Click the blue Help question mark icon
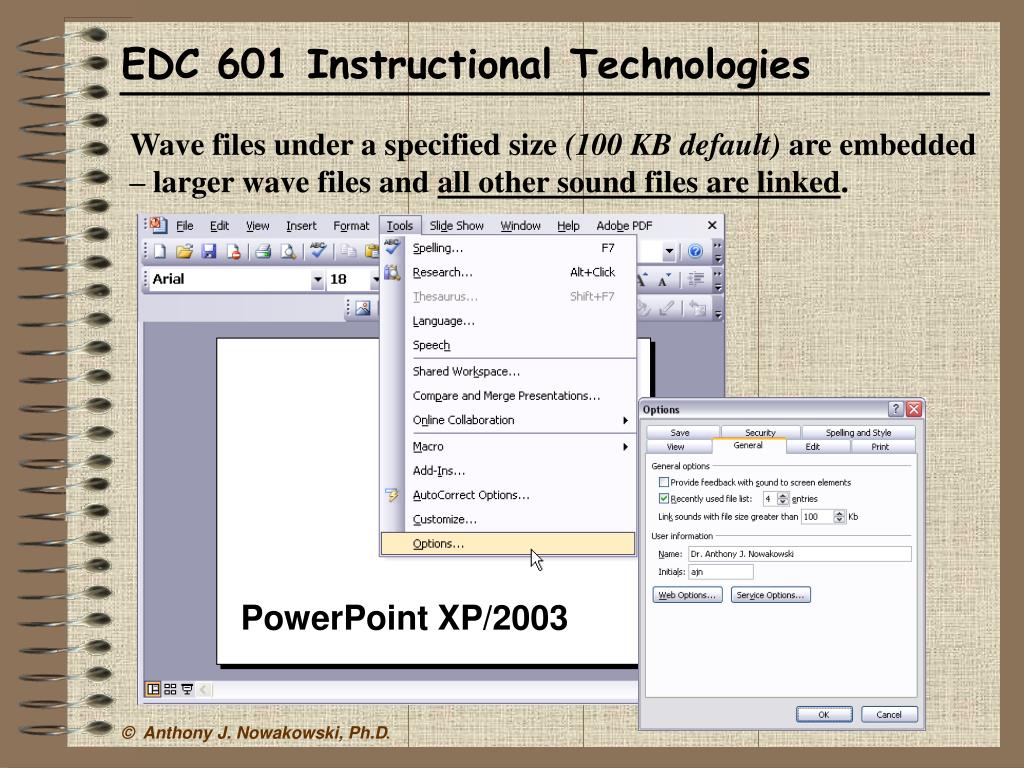Image resolution: width=1024 pixels, height=768 pixels. pyautogui.click(x=696, y=251)
